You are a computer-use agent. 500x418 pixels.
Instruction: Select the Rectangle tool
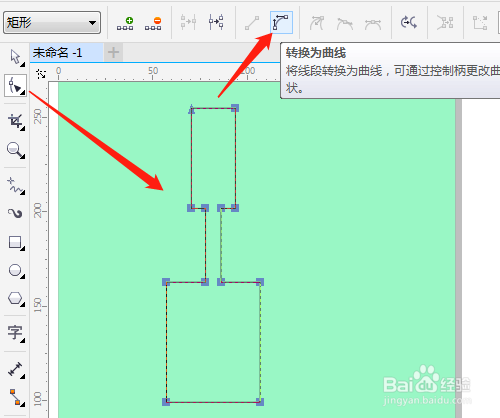point(16,243)
